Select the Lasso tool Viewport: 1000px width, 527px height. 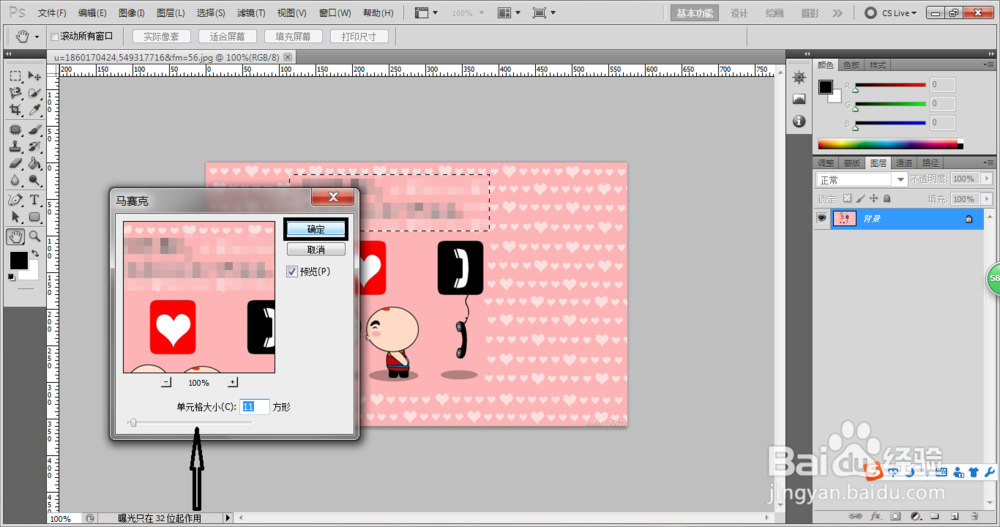point(15,93)
